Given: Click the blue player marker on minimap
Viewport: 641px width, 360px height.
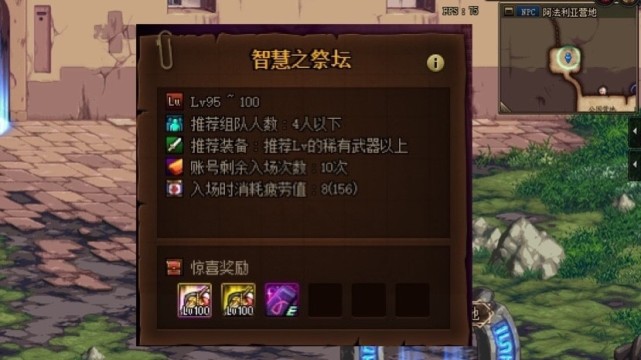Looking at the screenshot, I should pos(568,57).
